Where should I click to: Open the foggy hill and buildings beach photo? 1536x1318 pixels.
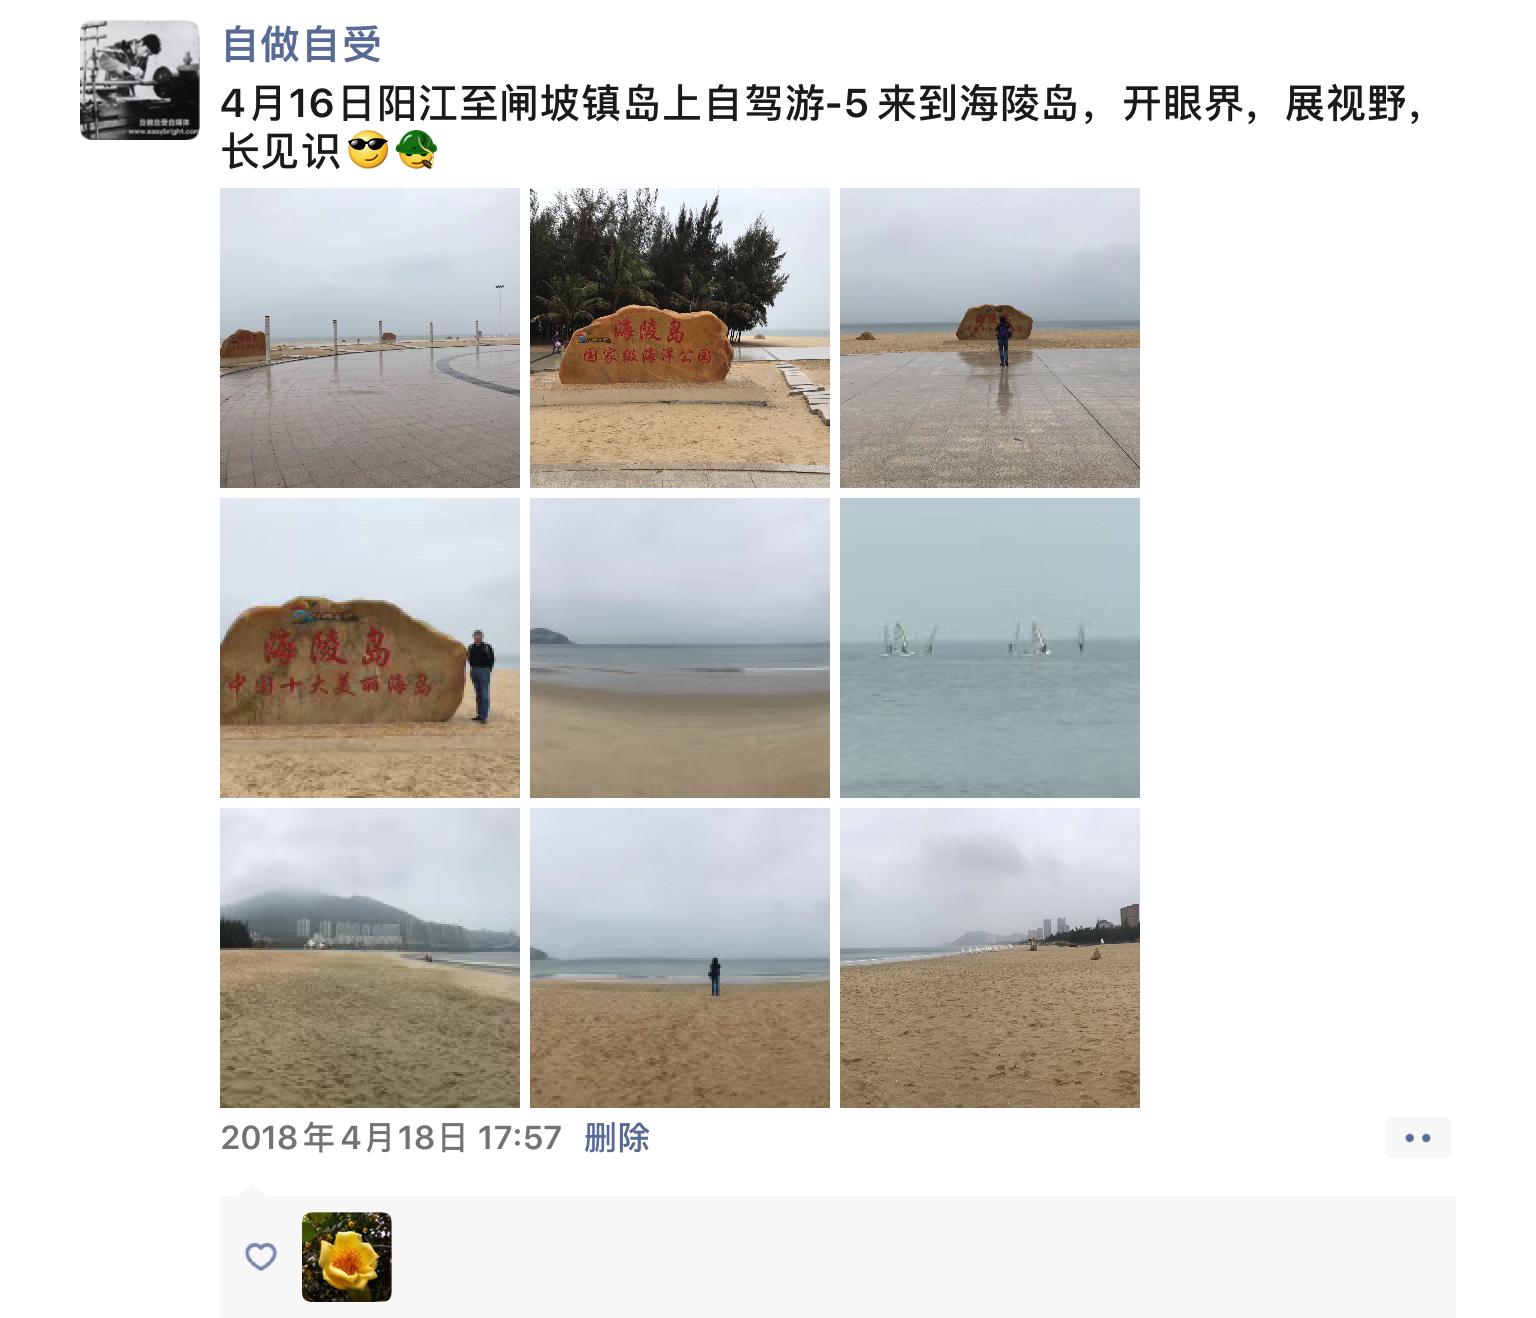[x=370, y=958]
